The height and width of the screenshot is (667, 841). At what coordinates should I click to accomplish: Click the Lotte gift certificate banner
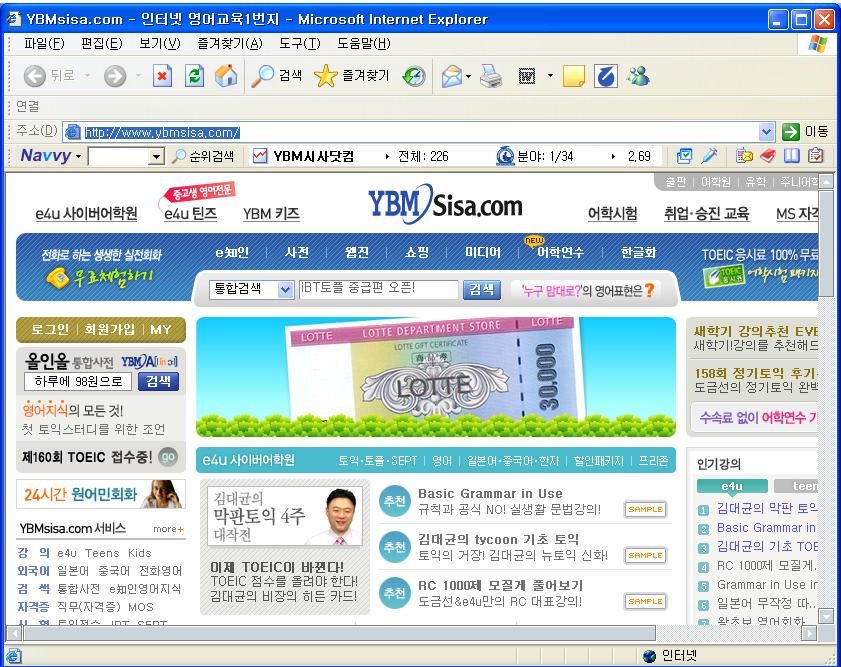(436, 376)
